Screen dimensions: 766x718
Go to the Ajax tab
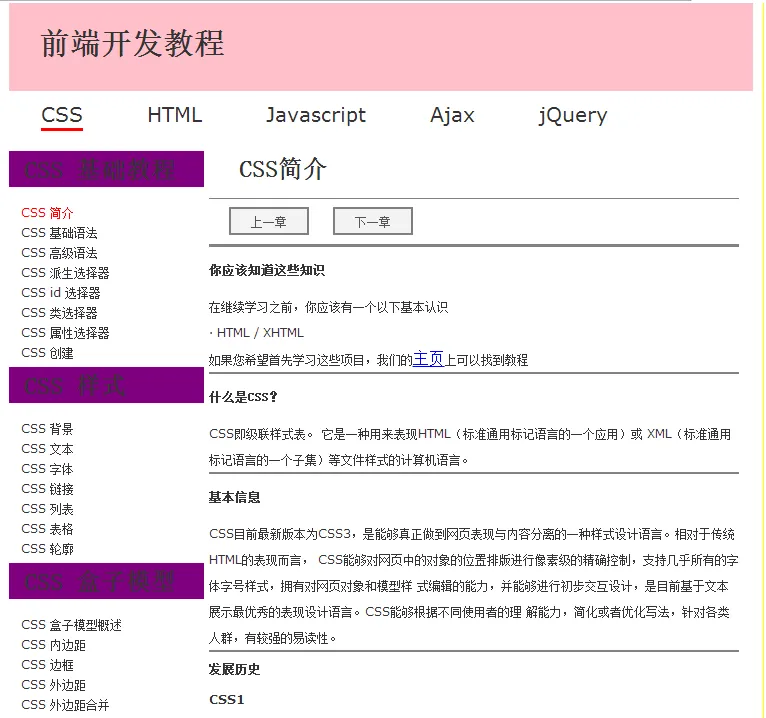pos(452,115)
